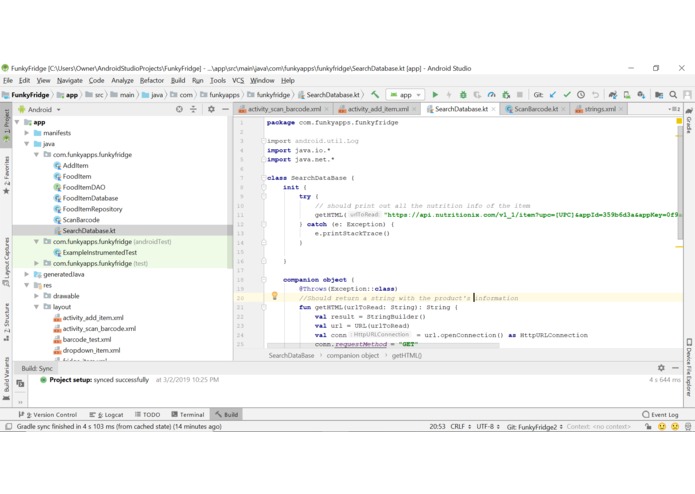Toggle the build view mode icon in Build panel

[x=20, y=384]
